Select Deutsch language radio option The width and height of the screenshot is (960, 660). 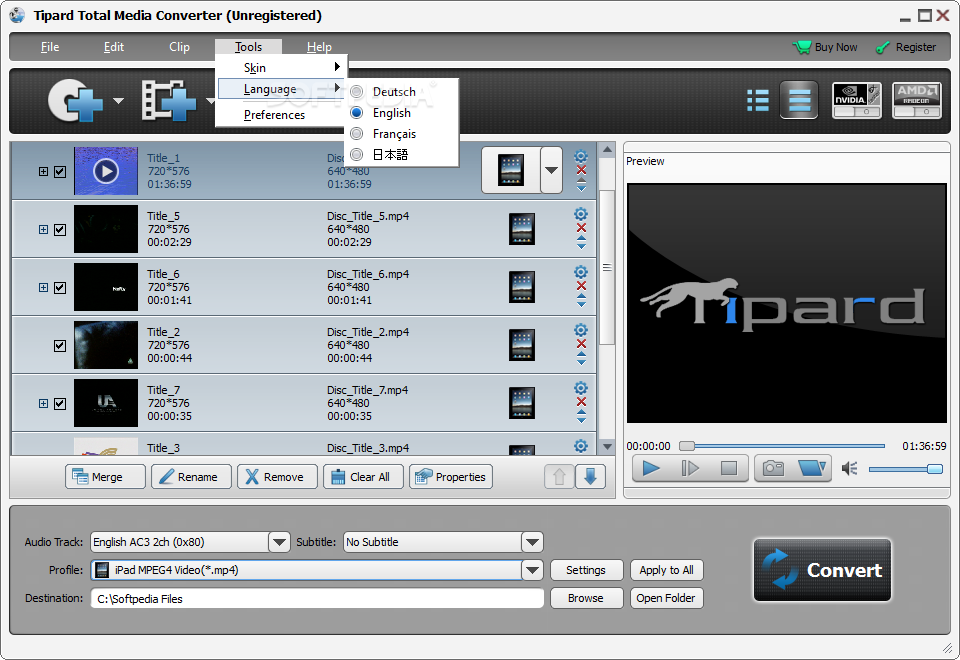(x=357, y=92)
